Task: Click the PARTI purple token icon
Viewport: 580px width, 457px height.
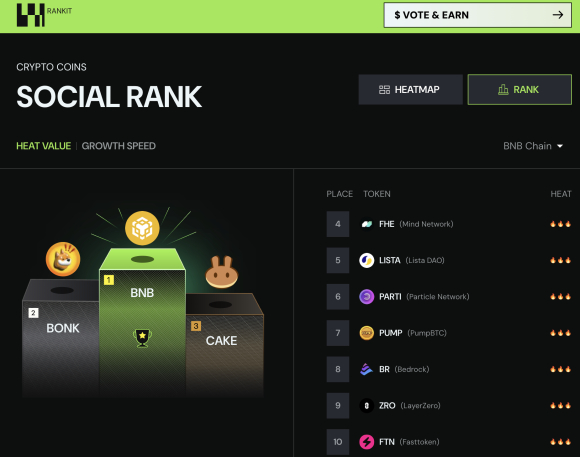Action: click(x=367, y=296)
